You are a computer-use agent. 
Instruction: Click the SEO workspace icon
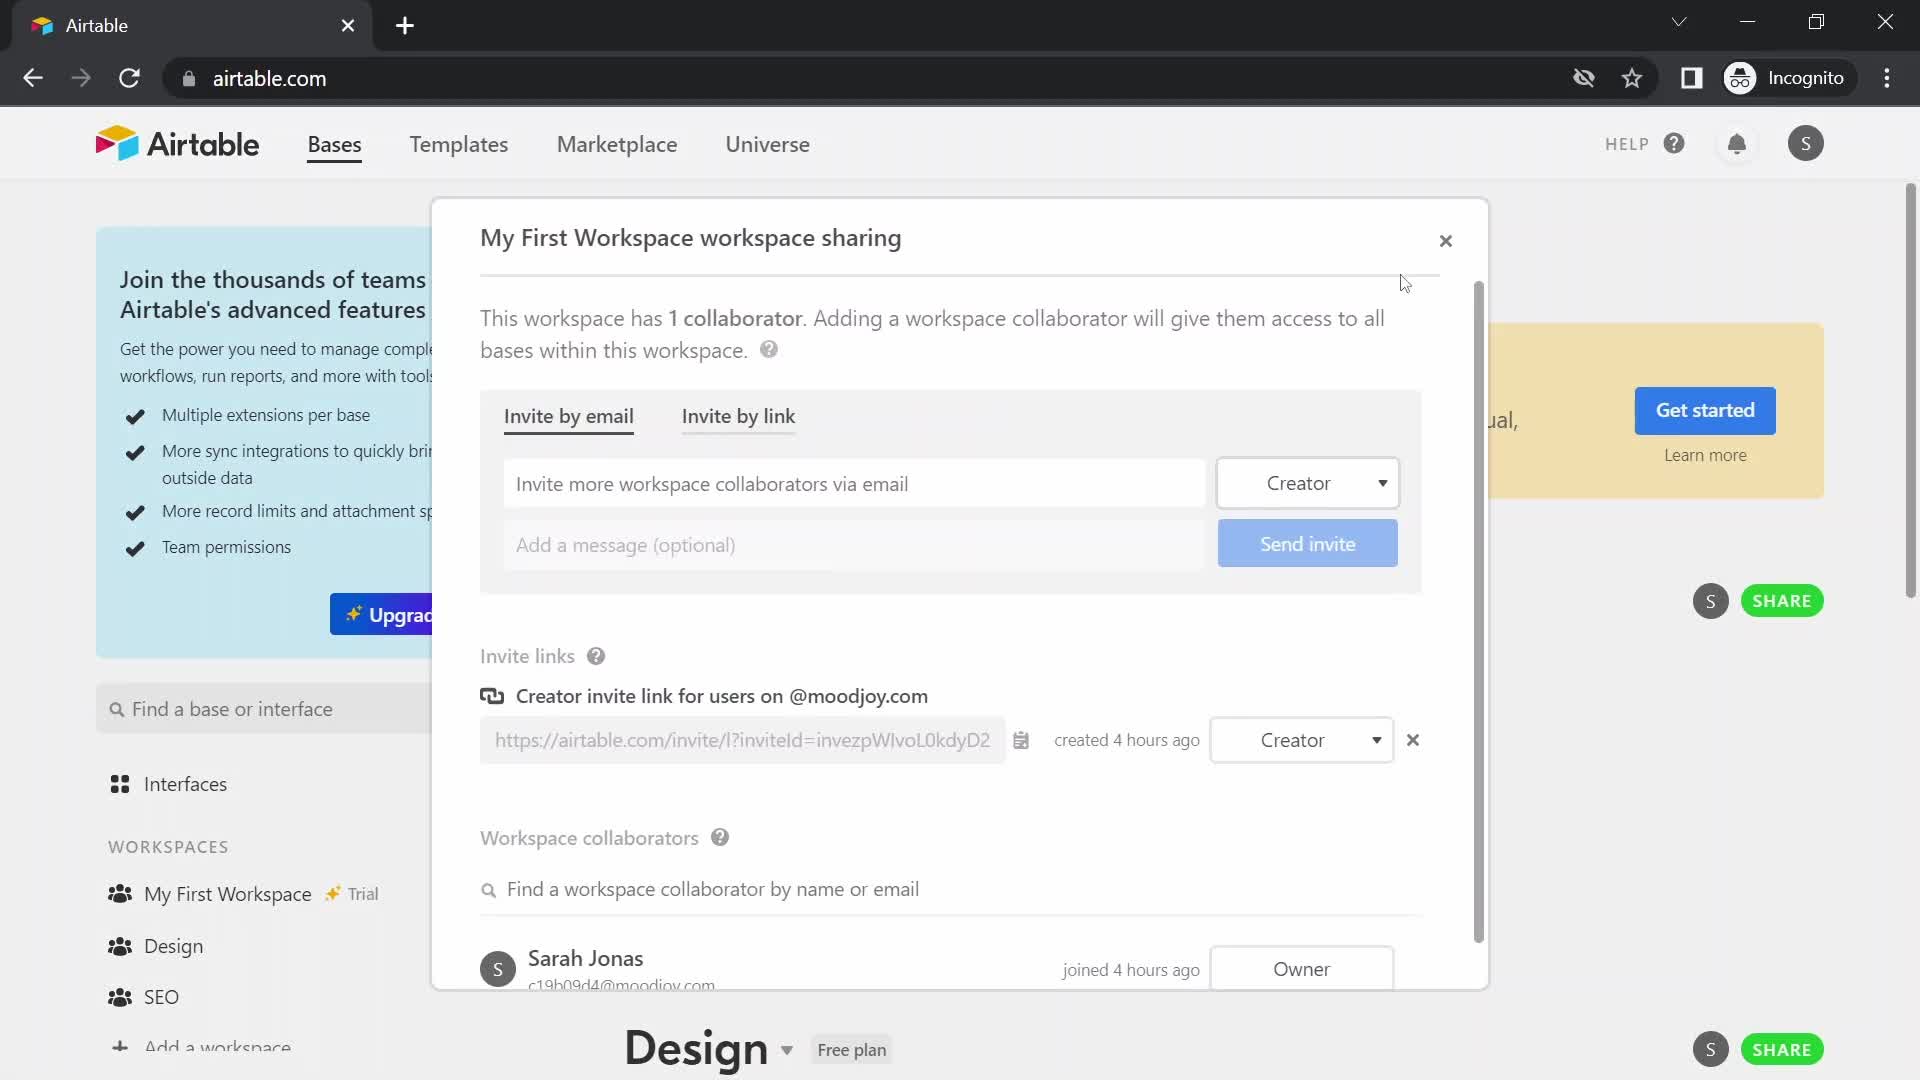click(x=120, y=997)
